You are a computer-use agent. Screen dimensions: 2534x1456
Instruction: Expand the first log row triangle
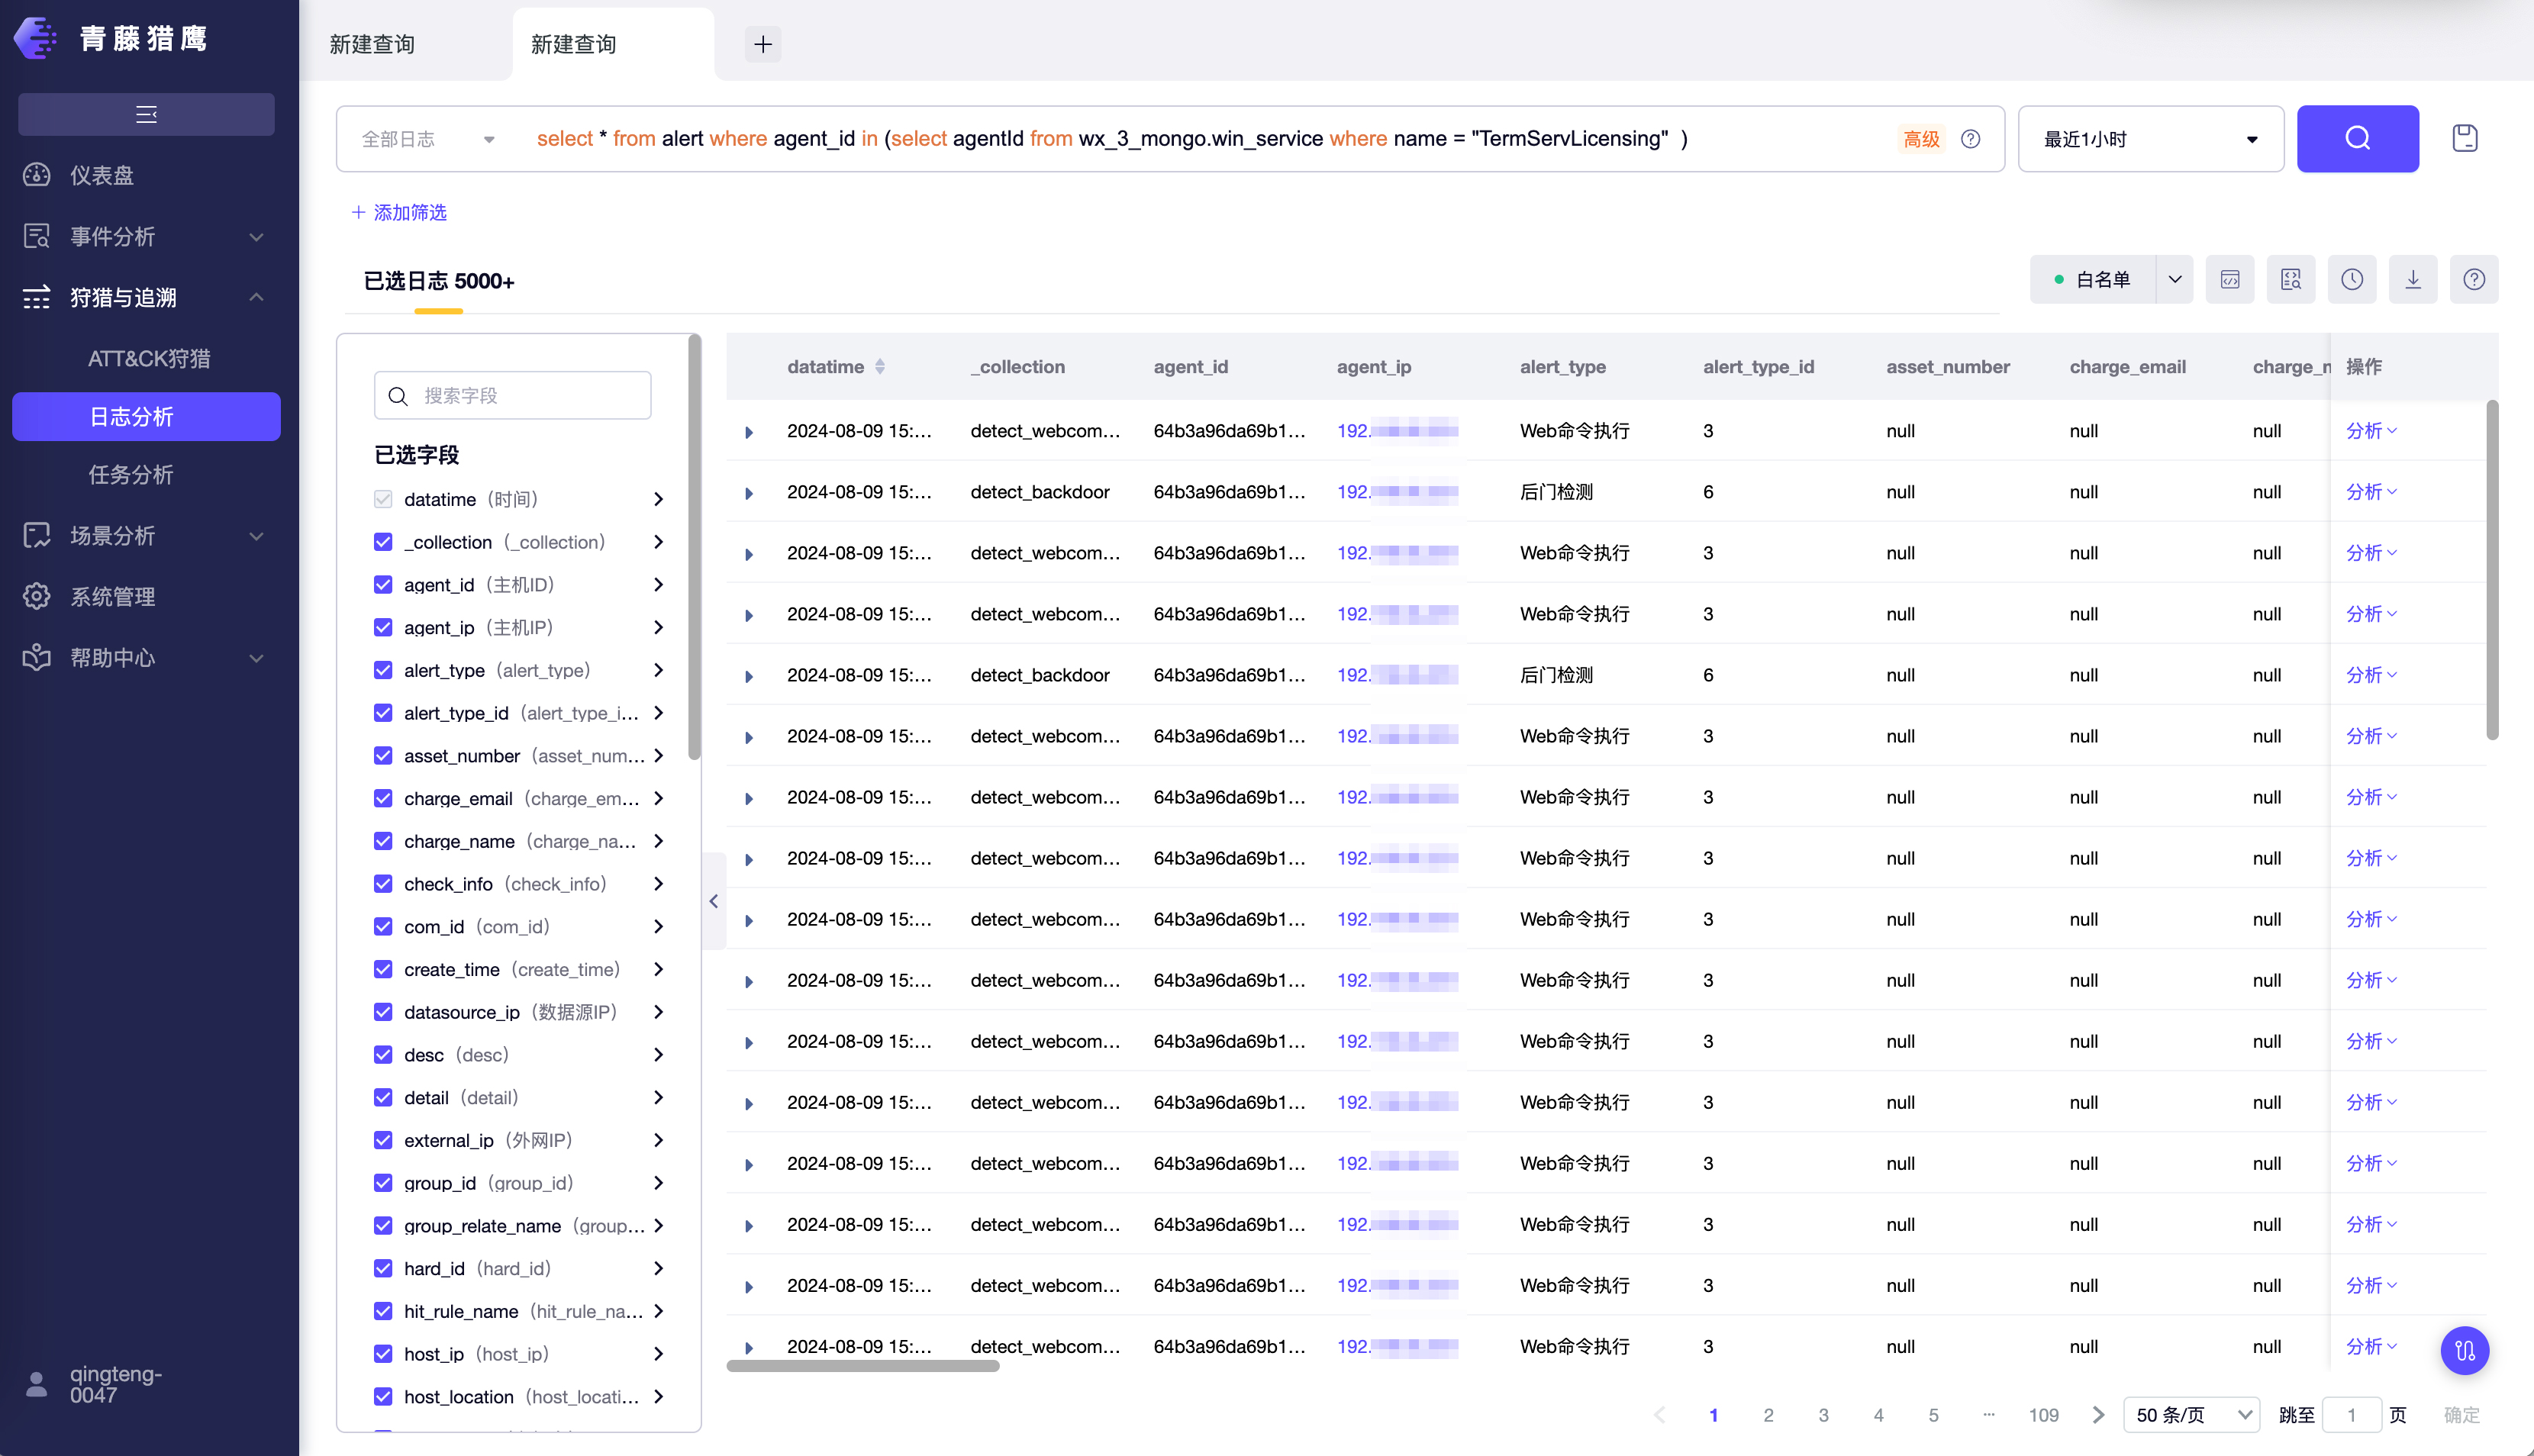(748, 432)
